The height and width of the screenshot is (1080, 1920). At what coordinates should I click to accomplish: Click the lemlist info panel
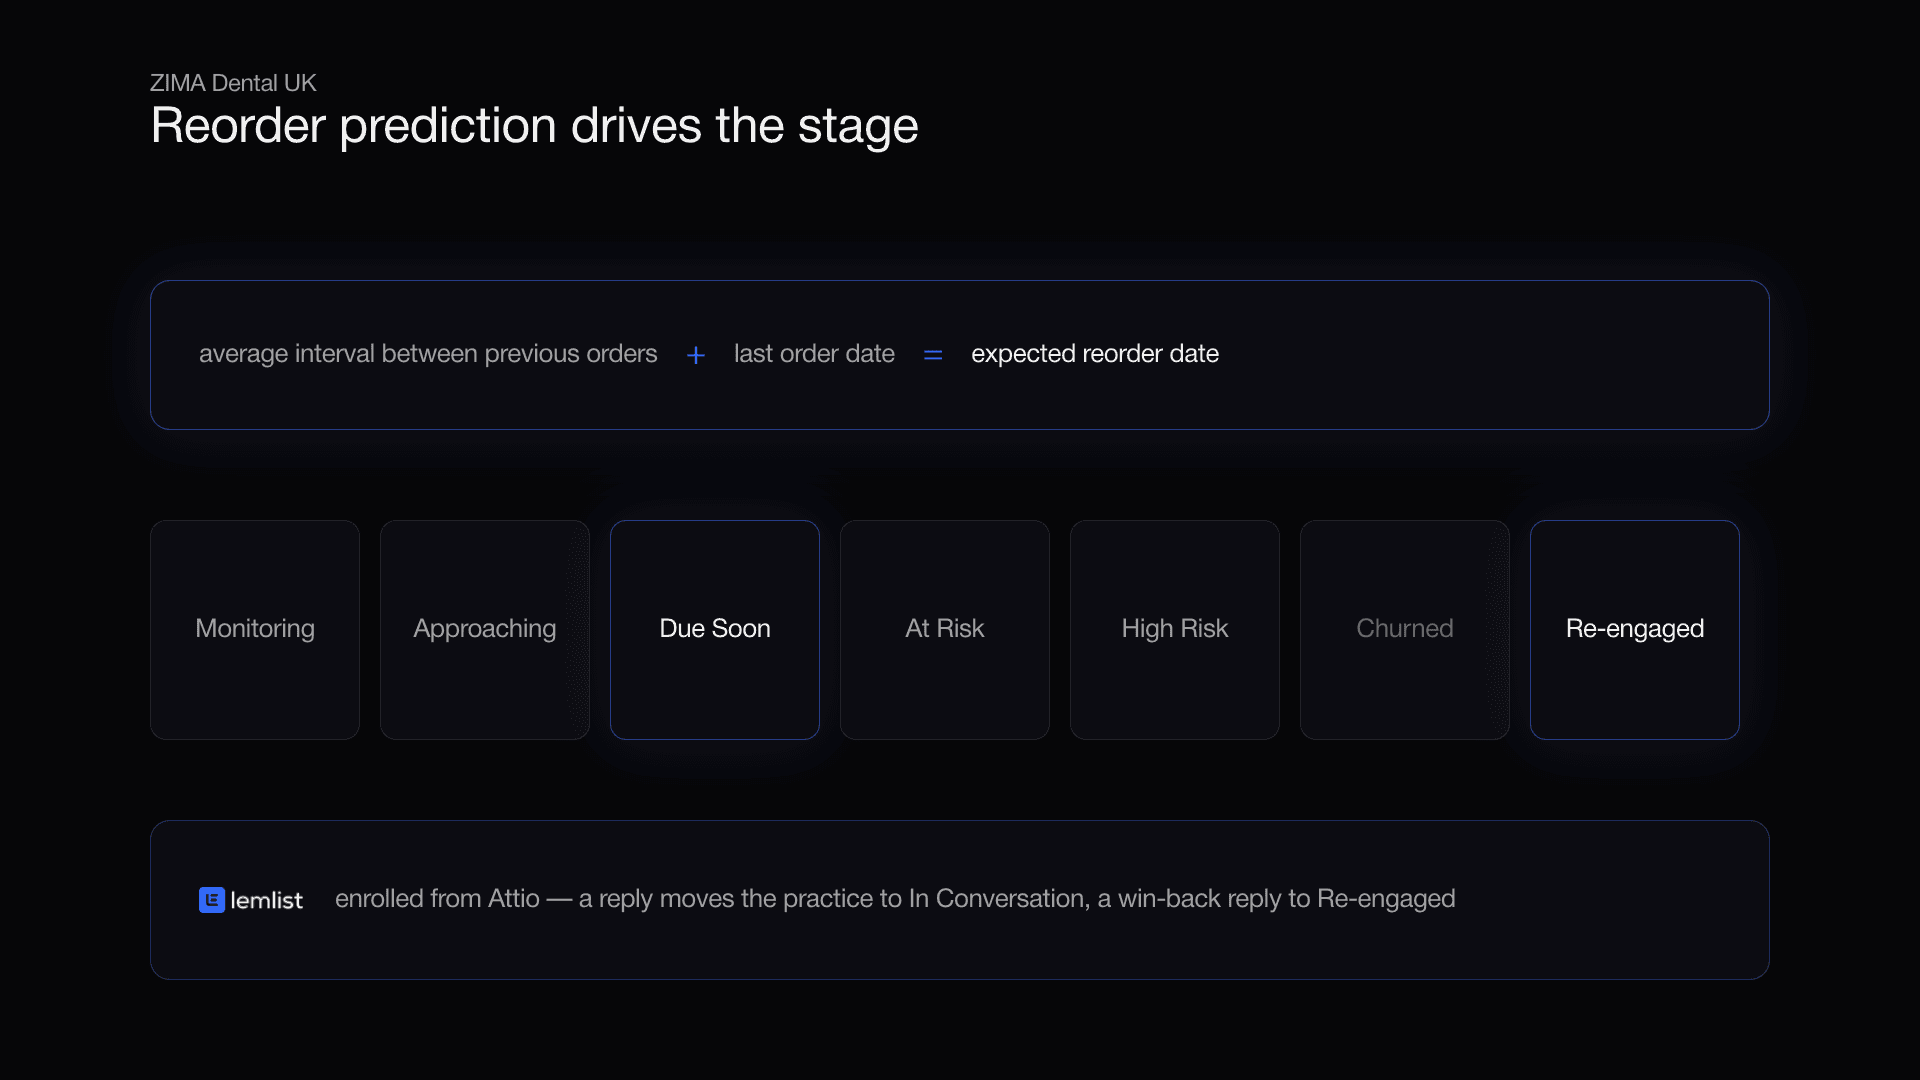[960, 900]
